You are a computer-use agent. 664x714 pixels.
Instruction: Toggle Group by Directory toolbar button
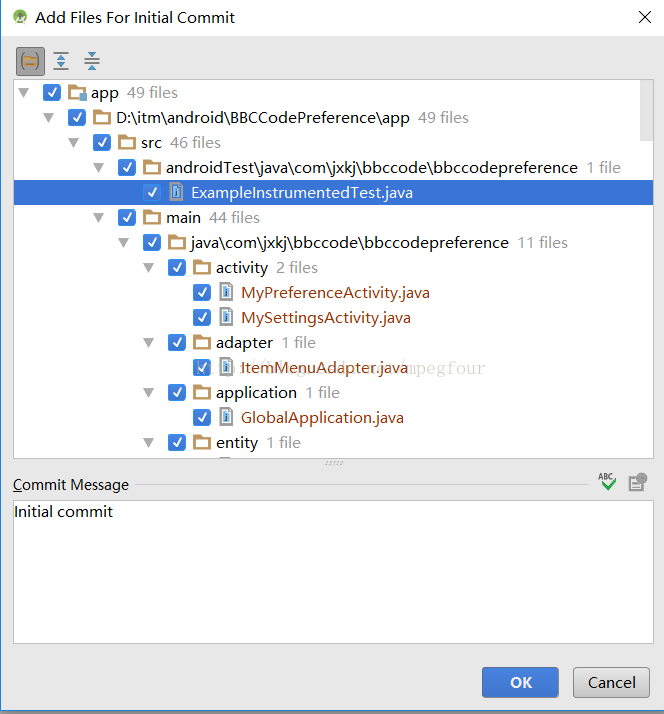tap(30, 61)
